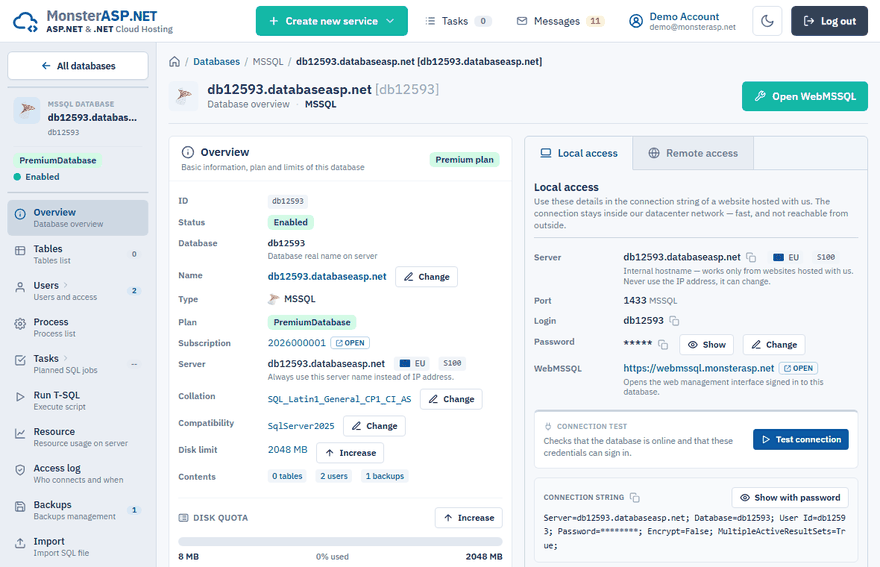This screenshot has height=567, width=880.
Task: Click the Tasks checkbox icon in sidebar
Action: click(x=20, y=360)
